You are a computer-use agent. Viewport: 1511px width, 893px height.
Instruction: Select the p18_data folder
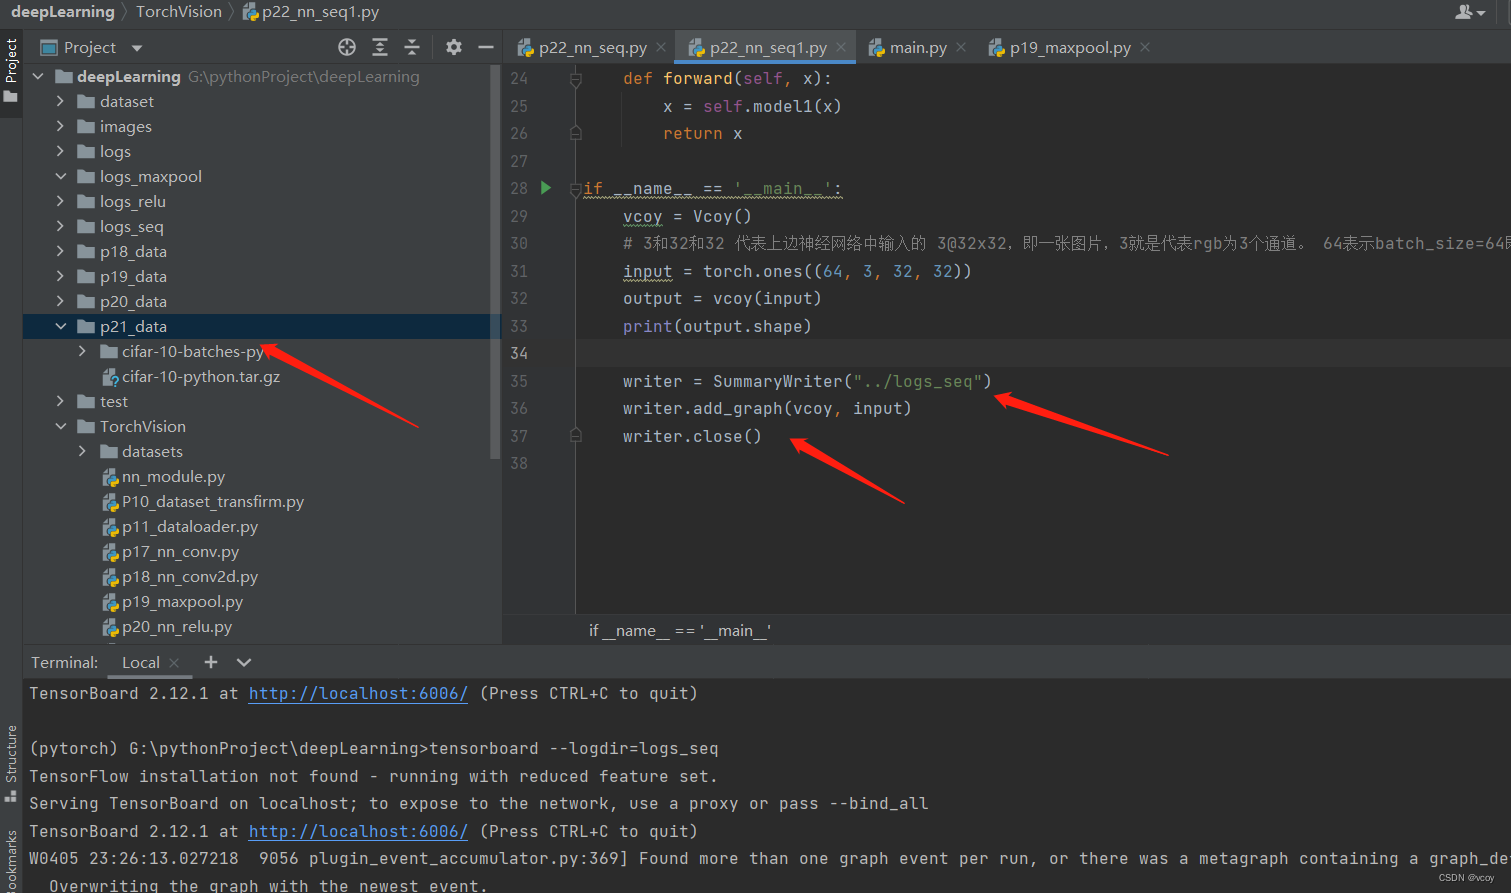[x=133, y=251]
